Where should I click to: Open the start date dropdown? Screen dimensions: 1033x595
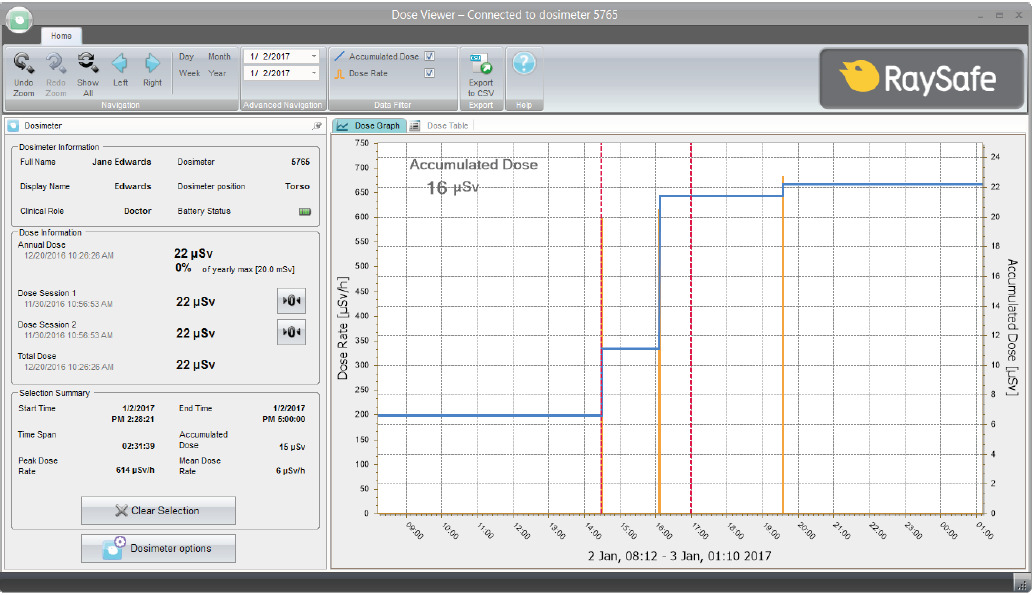[314, 57]
